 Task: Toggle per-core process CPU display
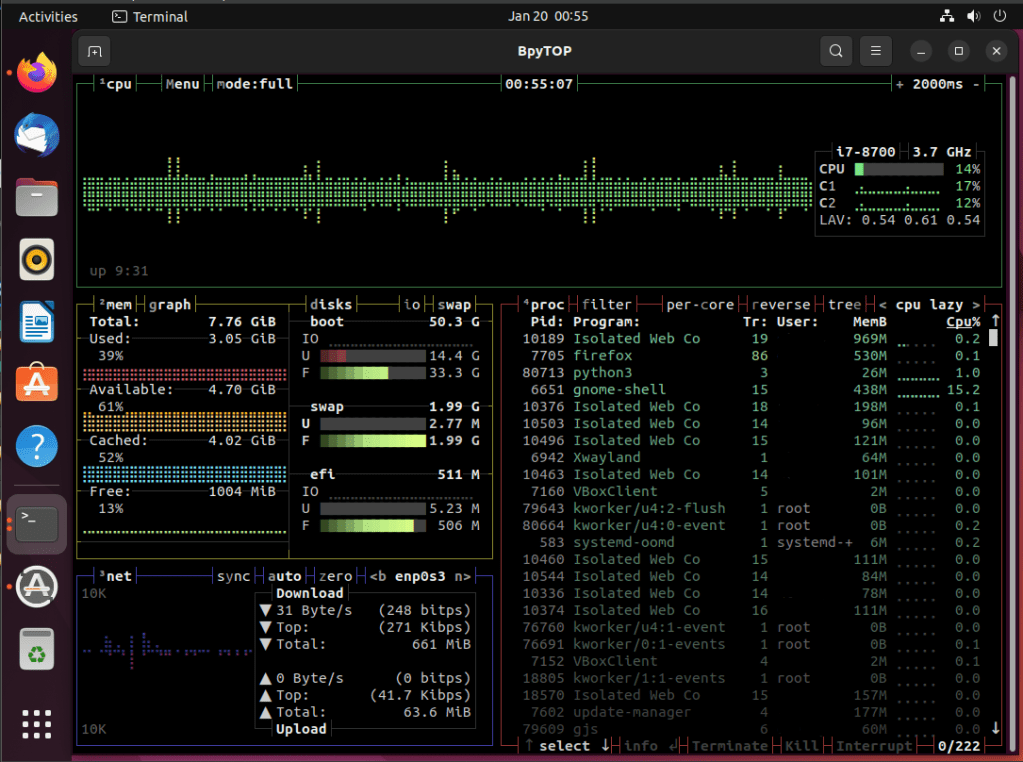click(700, 305)
